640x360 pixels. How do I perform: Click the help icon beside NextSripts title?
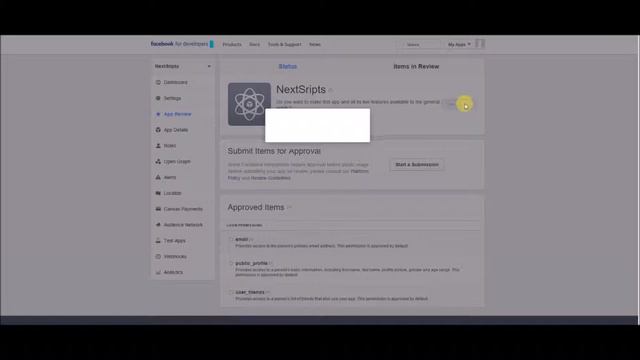[x=331, y=90]
